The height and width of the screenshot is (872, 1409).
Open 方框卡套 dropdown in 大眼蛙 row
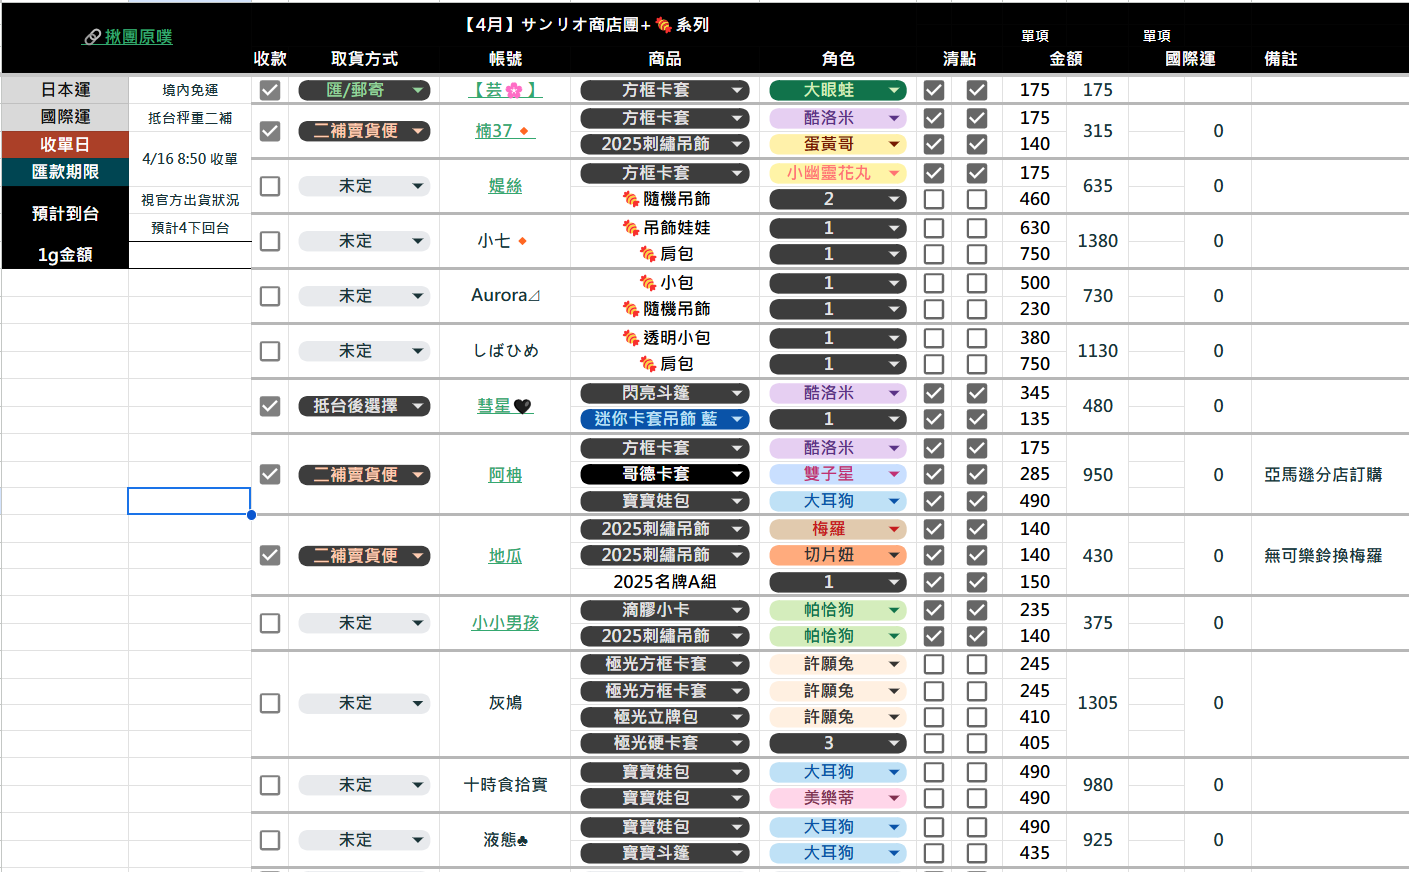tap(665, 90)
